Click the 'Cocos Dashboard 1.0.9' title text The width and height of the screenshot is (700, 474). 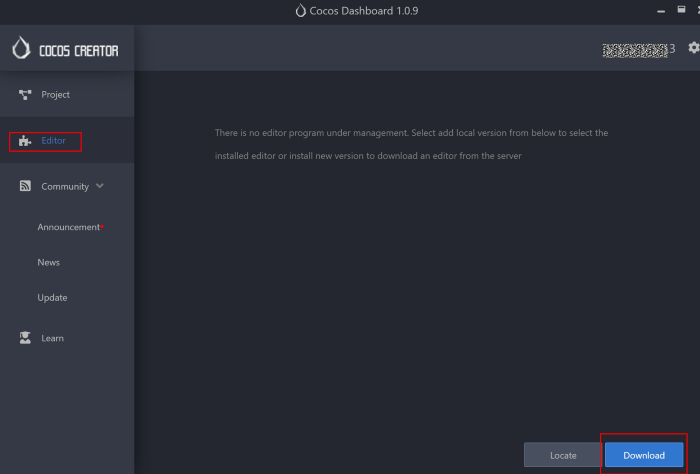click(364, 11)
